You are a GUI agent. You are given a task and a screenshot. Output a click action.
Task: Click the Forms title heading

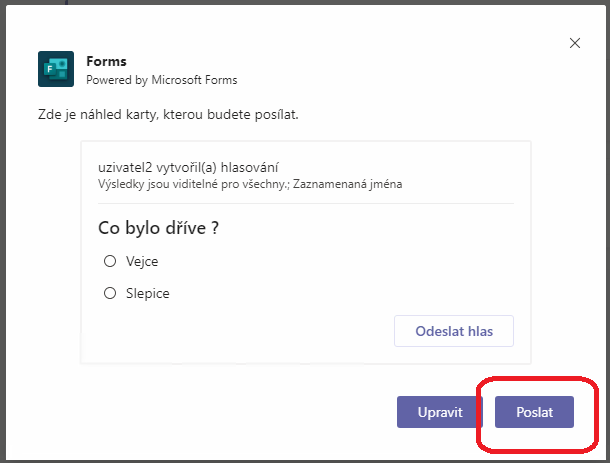(106, 61)
